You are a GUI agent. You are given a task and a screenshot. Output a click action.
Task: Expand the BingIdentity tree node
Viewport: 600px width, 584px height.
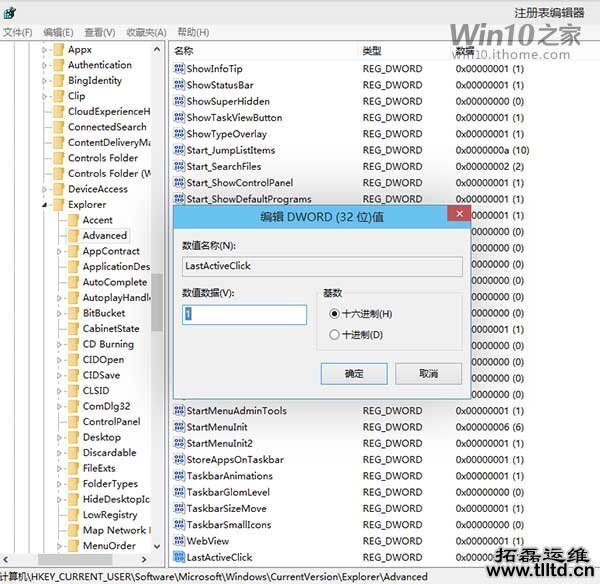(44, 81)
